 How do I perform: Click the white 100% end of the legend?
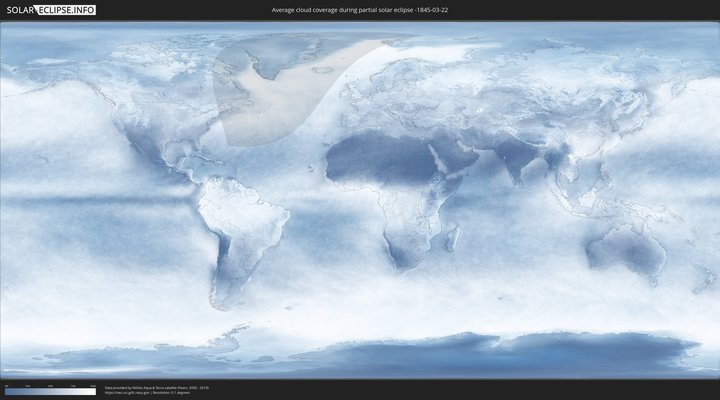(x=93, y=391)
